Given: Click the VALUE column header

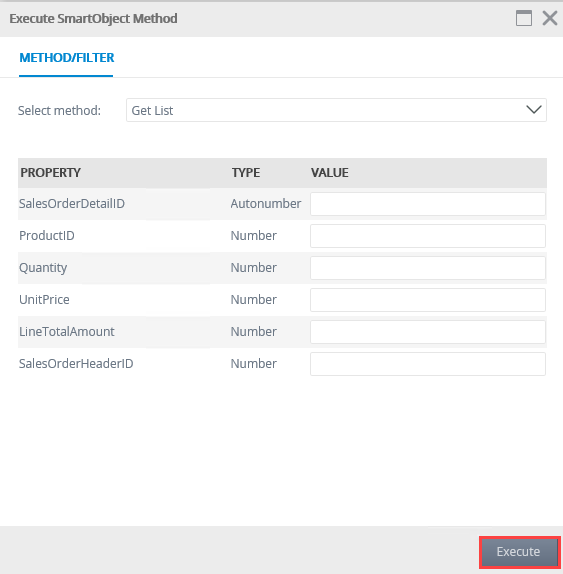Looking at the screenshot, I should pyautogui.click(x=329, y=173).
